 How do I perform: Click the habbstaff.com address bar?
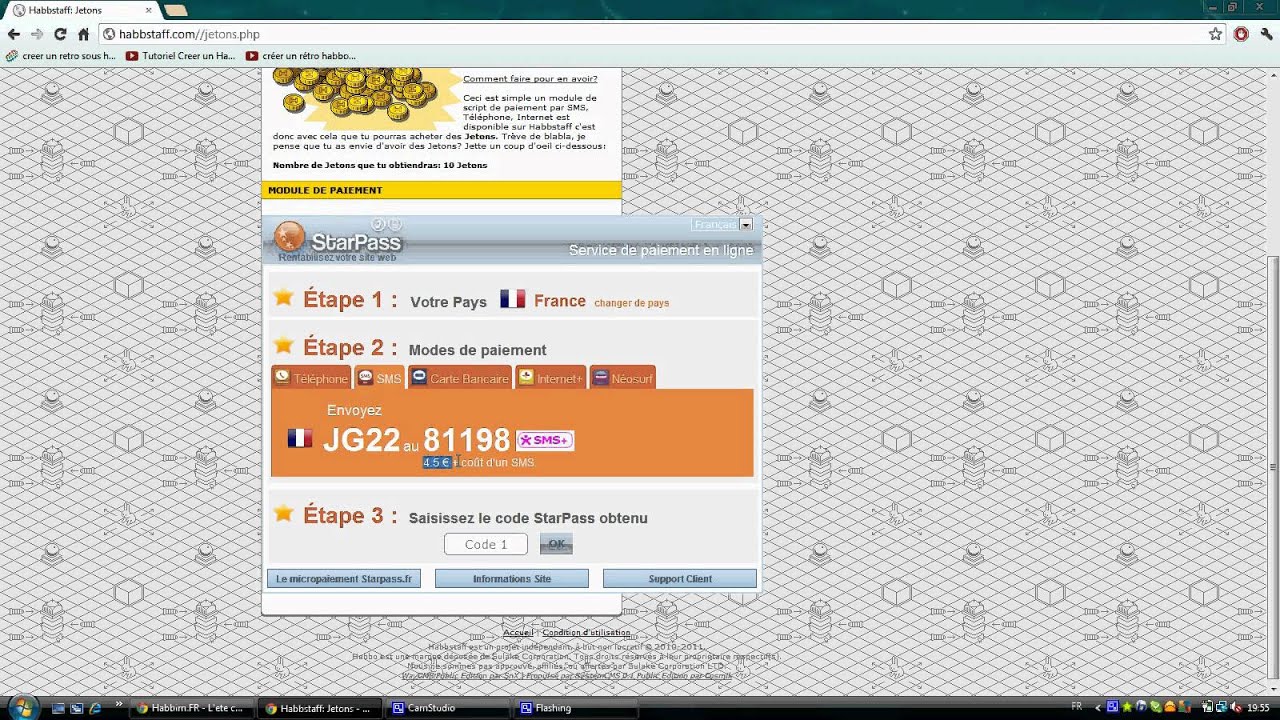coord(650,34)
